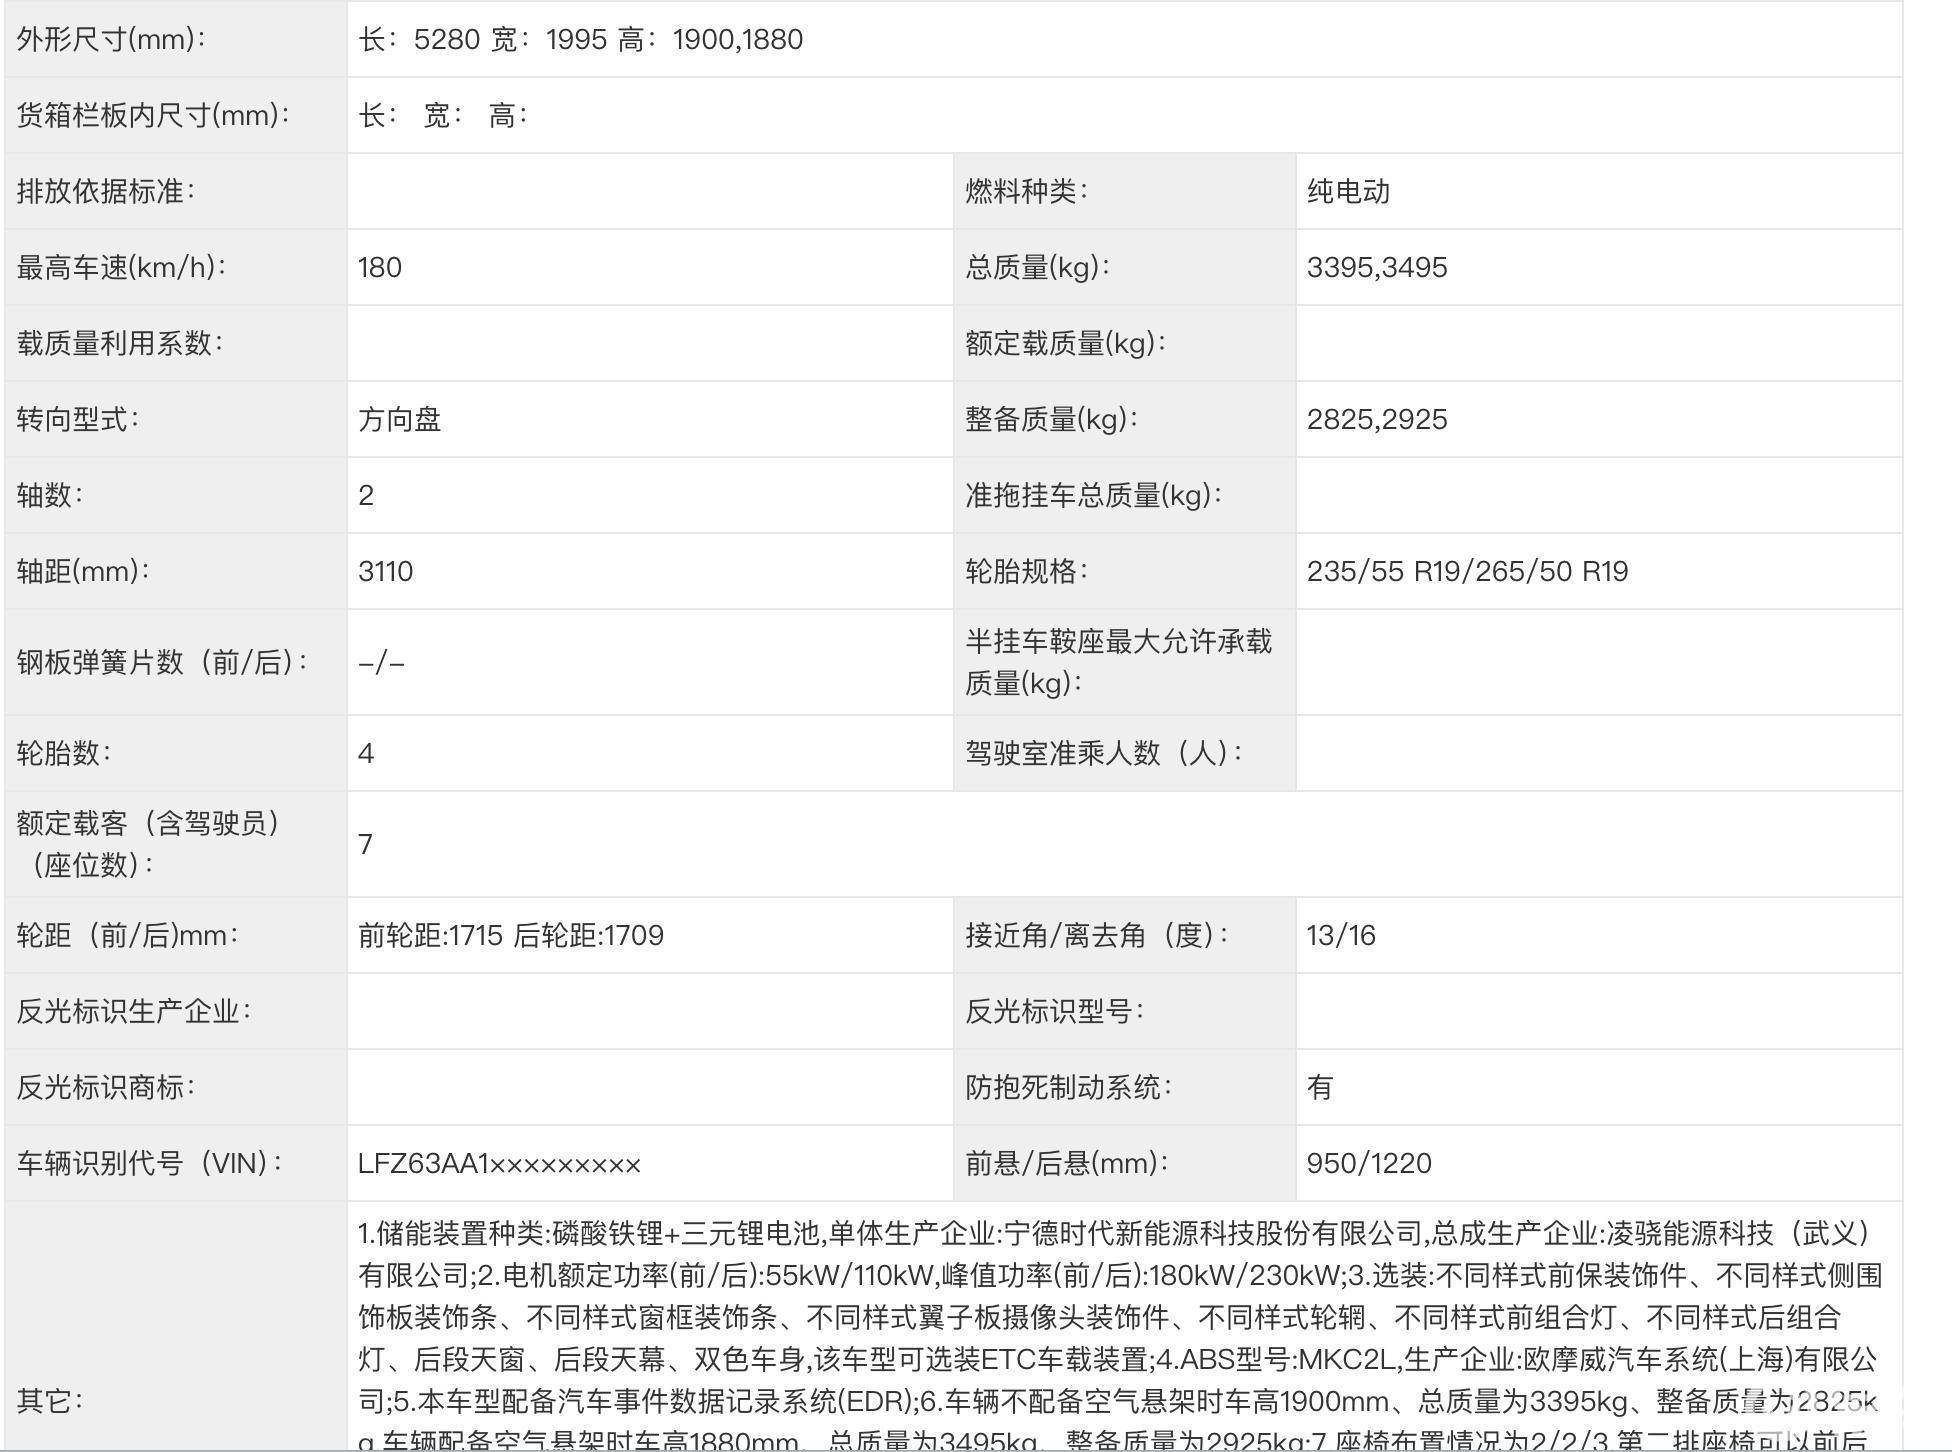
Task: Click the seating capacity value 7
Action: click(366, 845)
